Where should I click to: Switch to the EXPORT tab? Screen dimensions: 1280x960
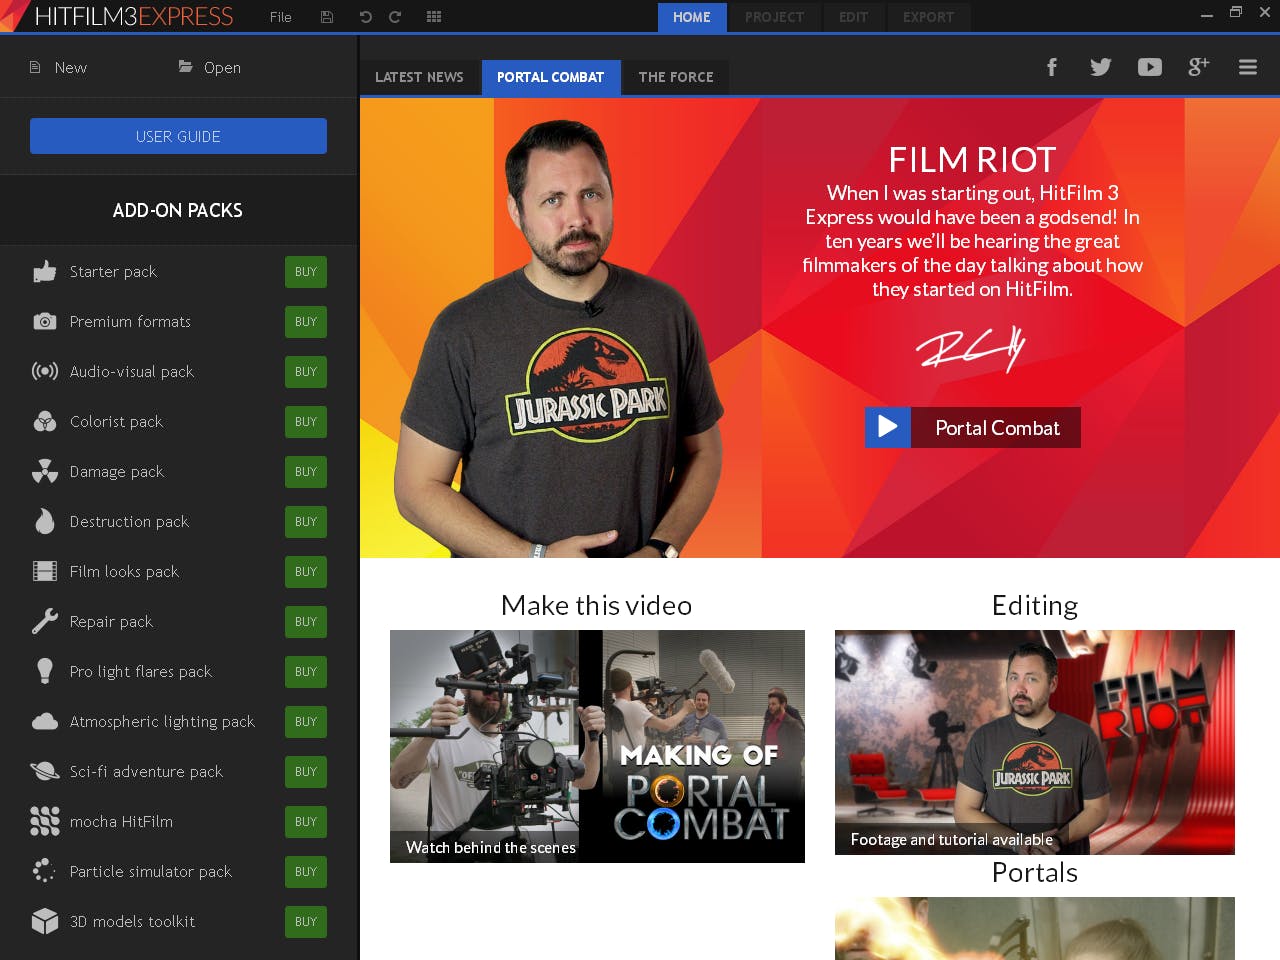click(x=928, y=17)
